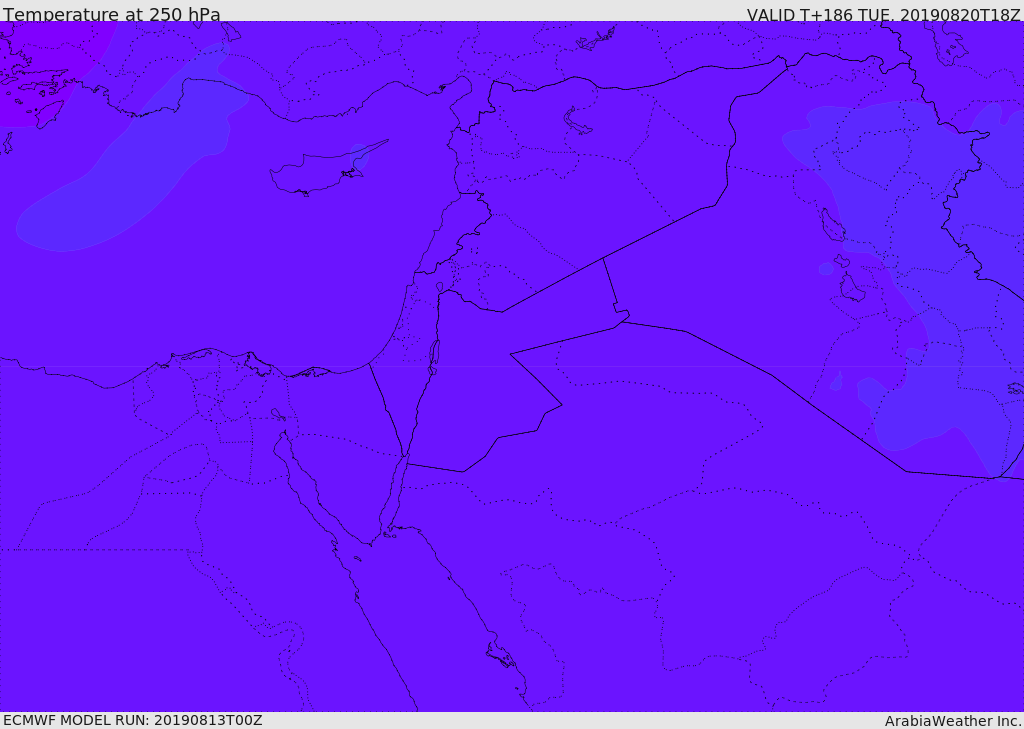Click the 'ArabiaWeather Inc' credit text
Viewport: 1024px width, 729px height.
click(952, 721)
